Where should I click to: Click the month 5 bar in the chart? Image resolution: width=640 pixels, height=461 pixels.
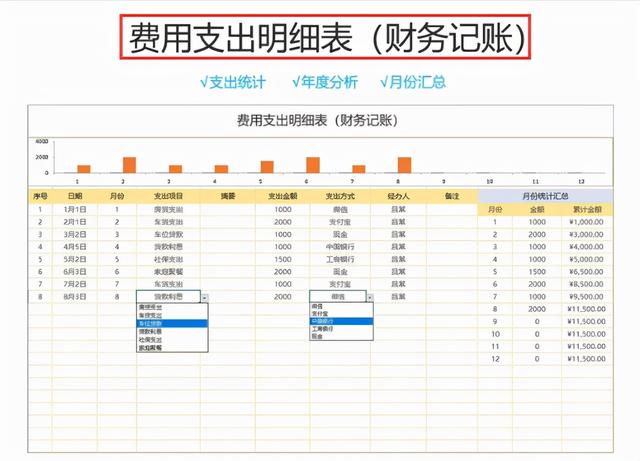click(267, 167)
